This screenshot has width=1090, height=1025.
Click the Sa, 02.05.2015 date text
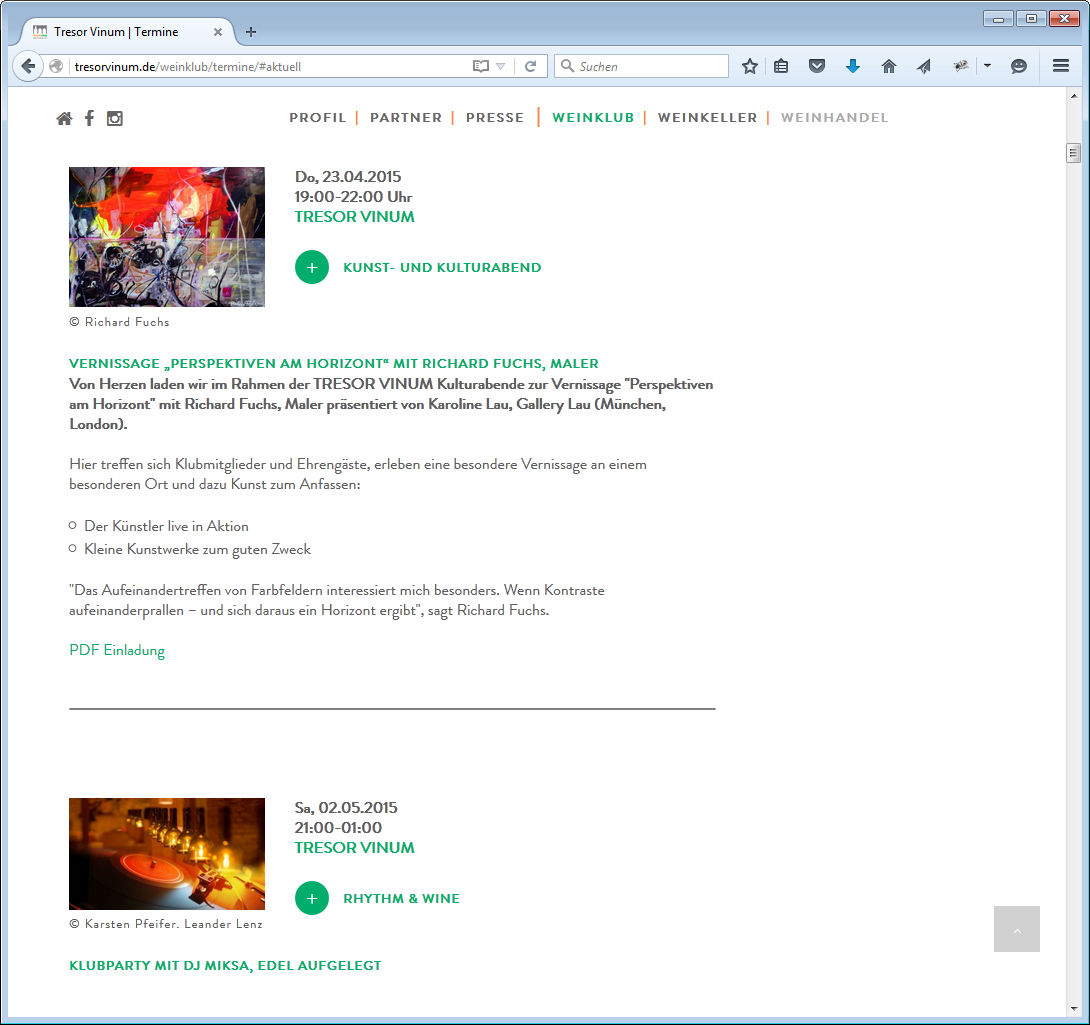tap(346, 808)
